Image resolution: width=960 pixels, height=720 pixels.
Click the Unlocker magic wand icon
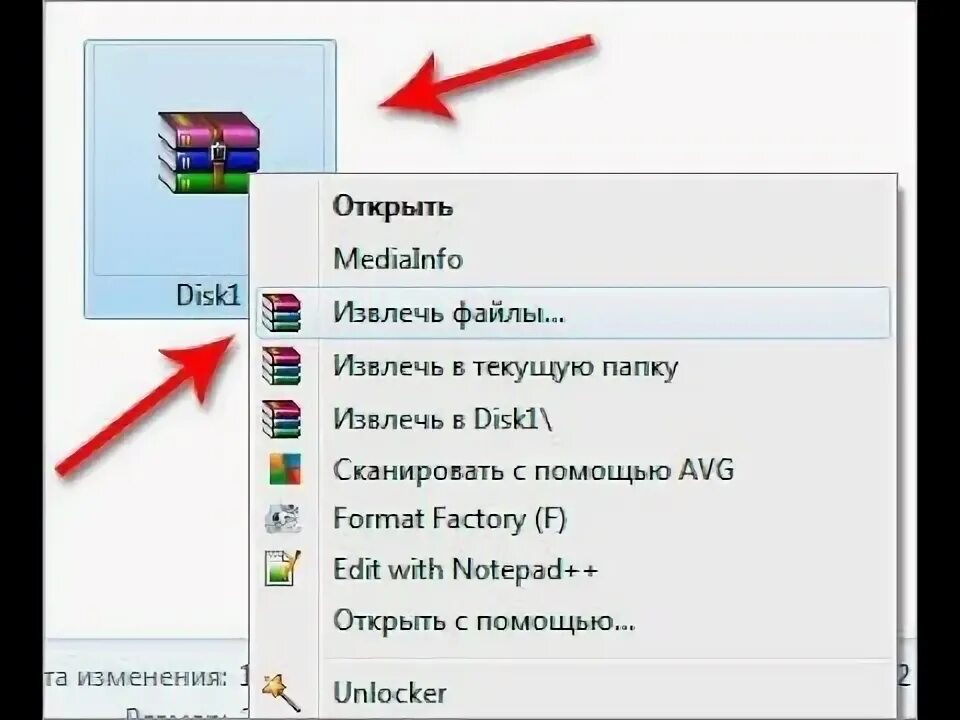pos(280,692)
